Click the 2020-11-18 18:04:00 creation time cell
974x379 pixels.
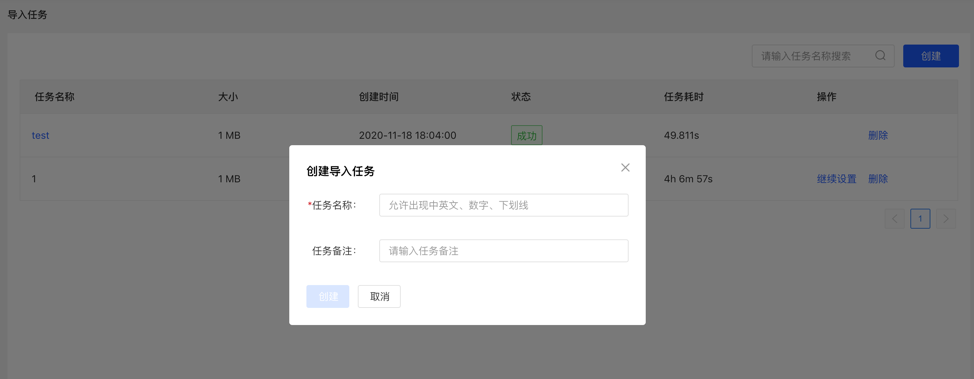(407, 135)
